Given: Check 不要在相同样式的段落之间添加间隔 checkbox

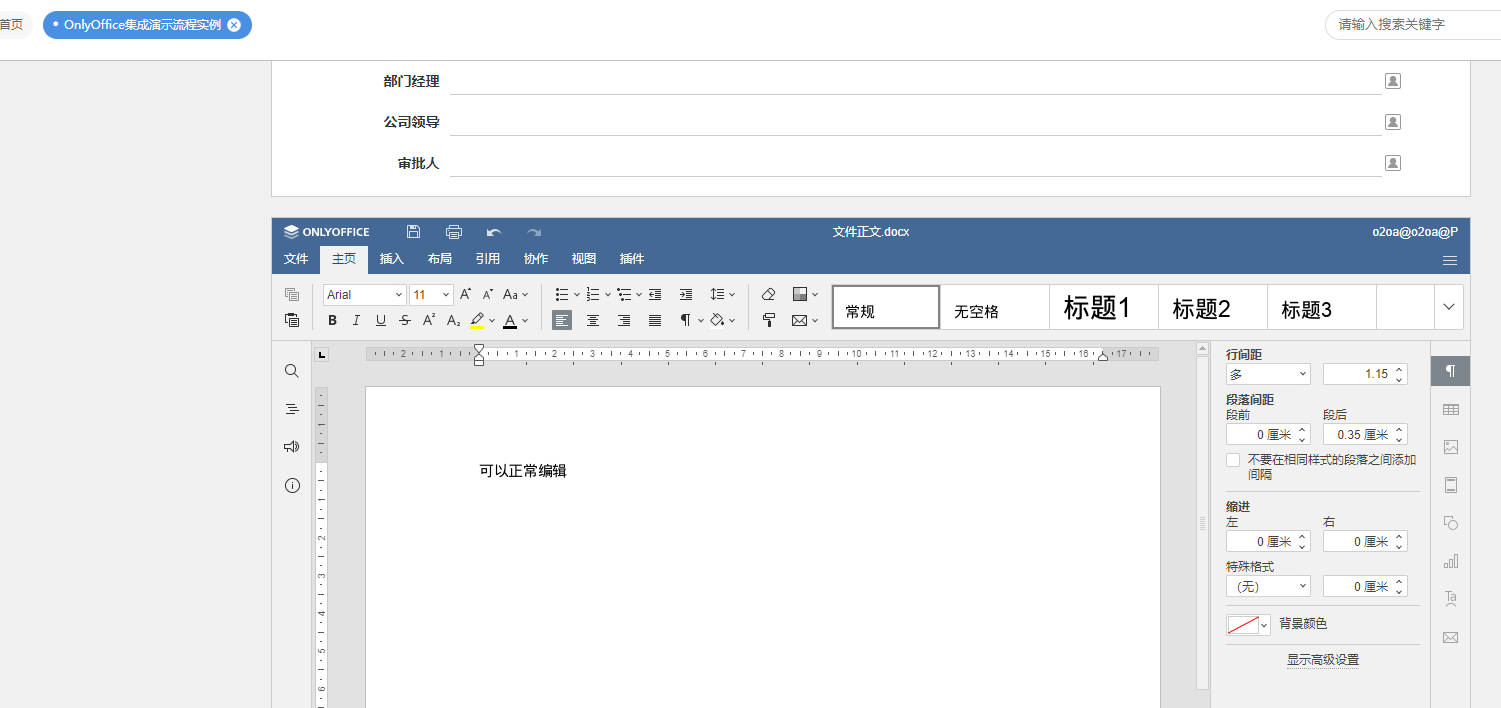Looking at the screenshot, I should 1233,460.
